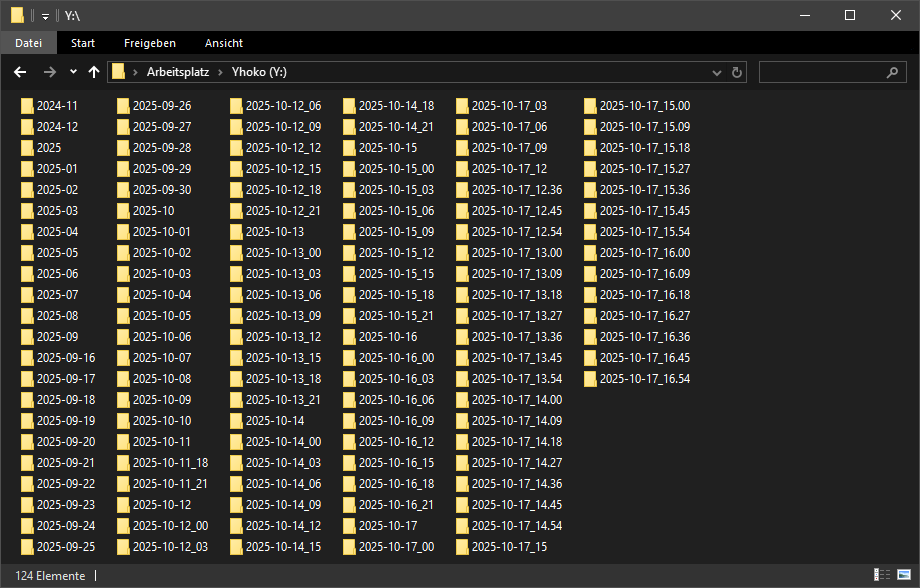Switch to details view in the status bar
Image resolution: width=920 pixels, height=588 pixels.
pyautogui.click(x=880, y=575)
